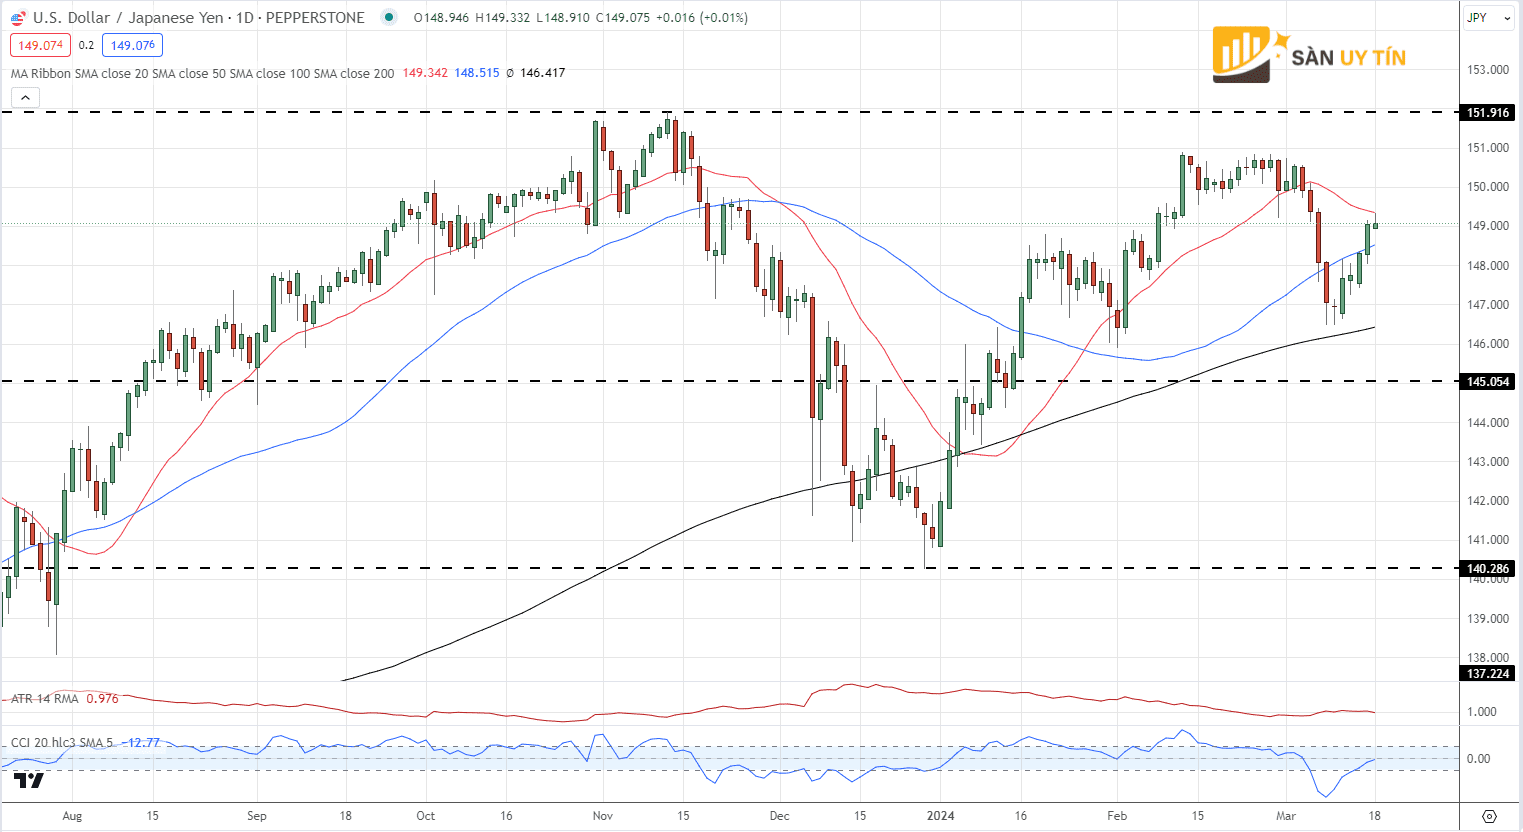
Task: Click the blue buy price 149.076 button
Action: (x=133, y=45)
